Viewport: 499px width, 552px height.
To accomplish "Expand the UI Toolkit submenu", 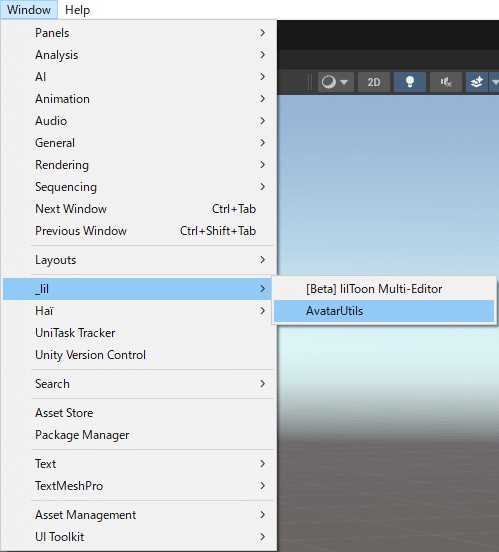I will [x=139, y=537].
